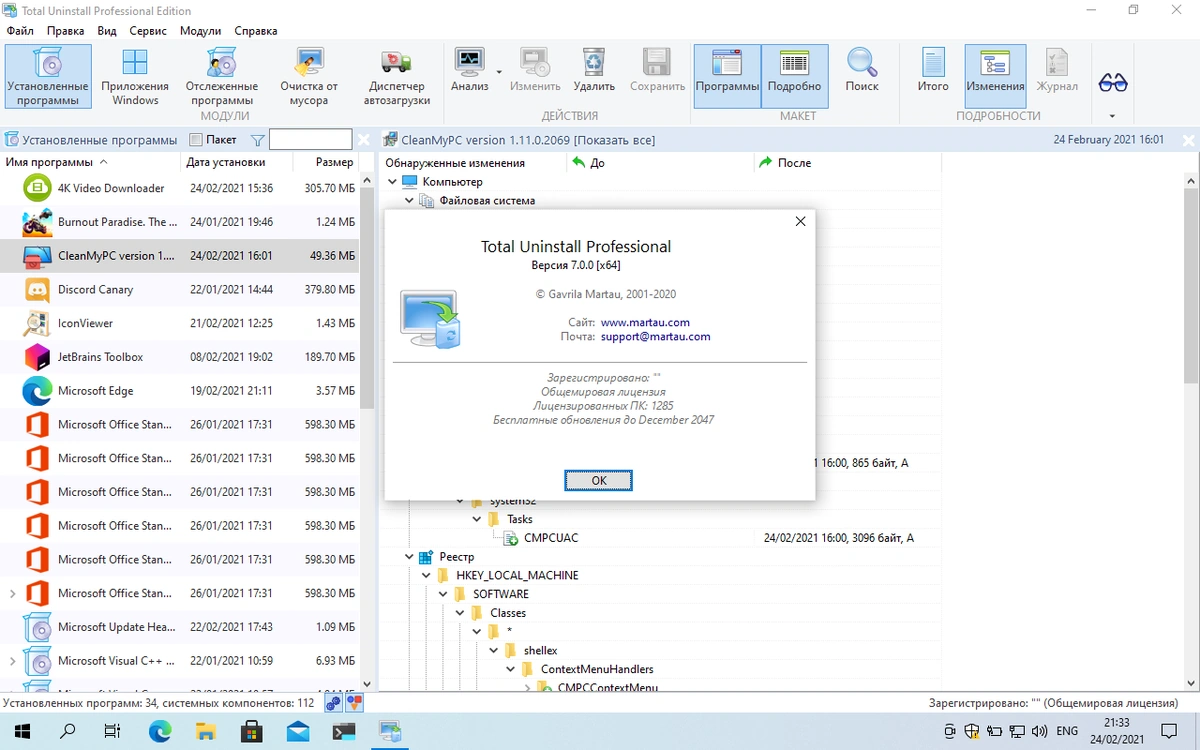Open the Windows Applications module (Приложения Windows)
Viewport: 1200px width, 750px height.
pos(135,78)
